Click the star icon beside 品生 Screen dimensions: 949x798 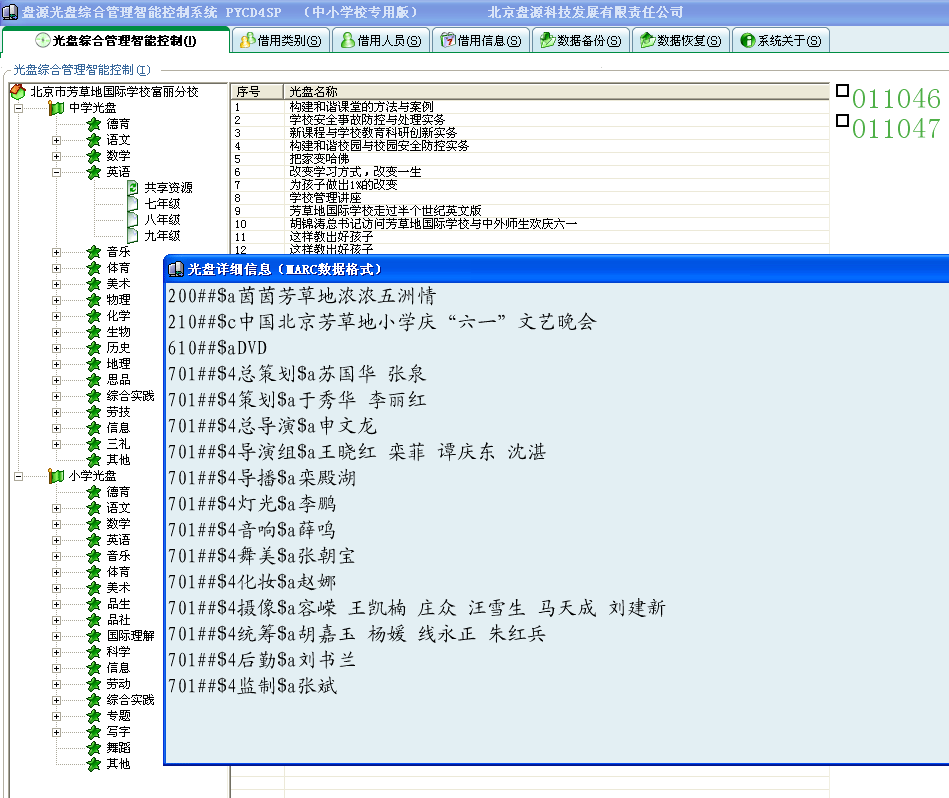click(94, 604)
